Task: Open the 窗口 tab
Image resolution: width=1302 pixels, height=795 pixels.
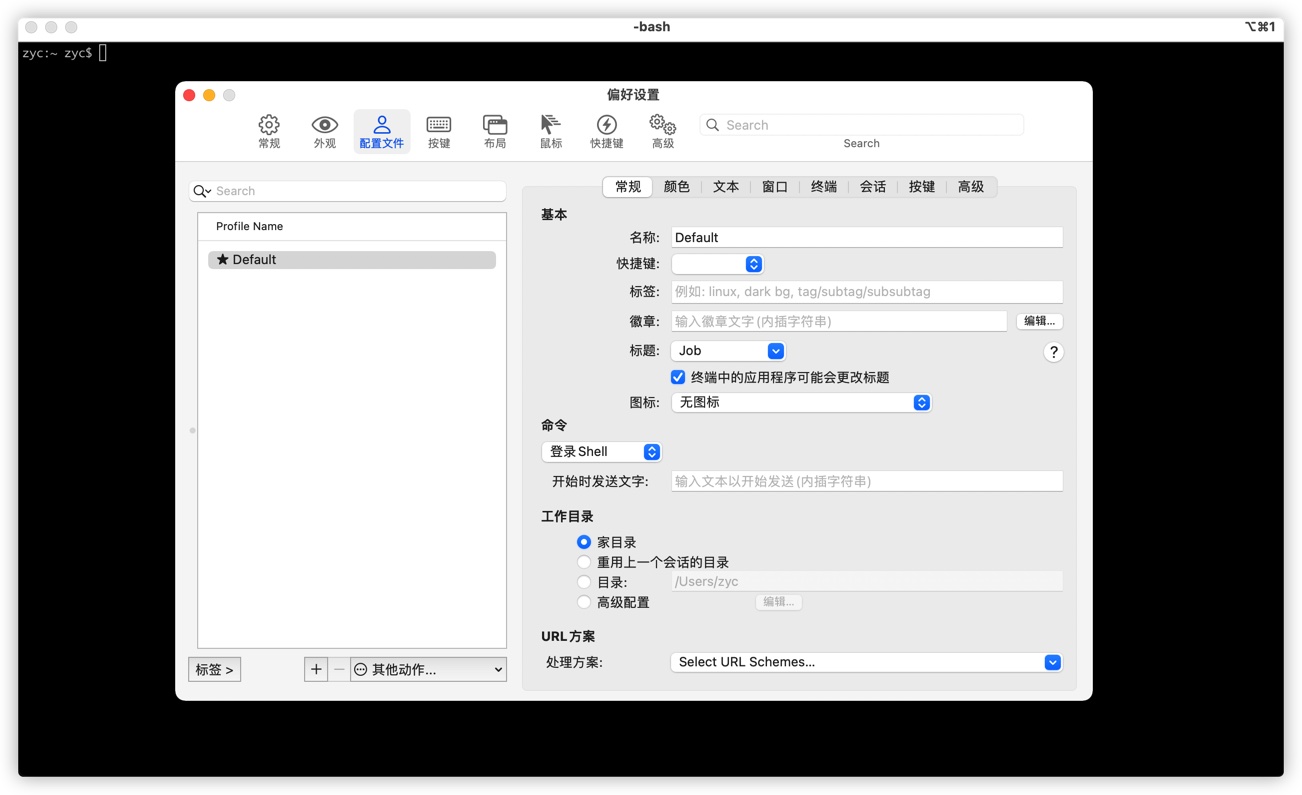Action: tap(774, 186)
